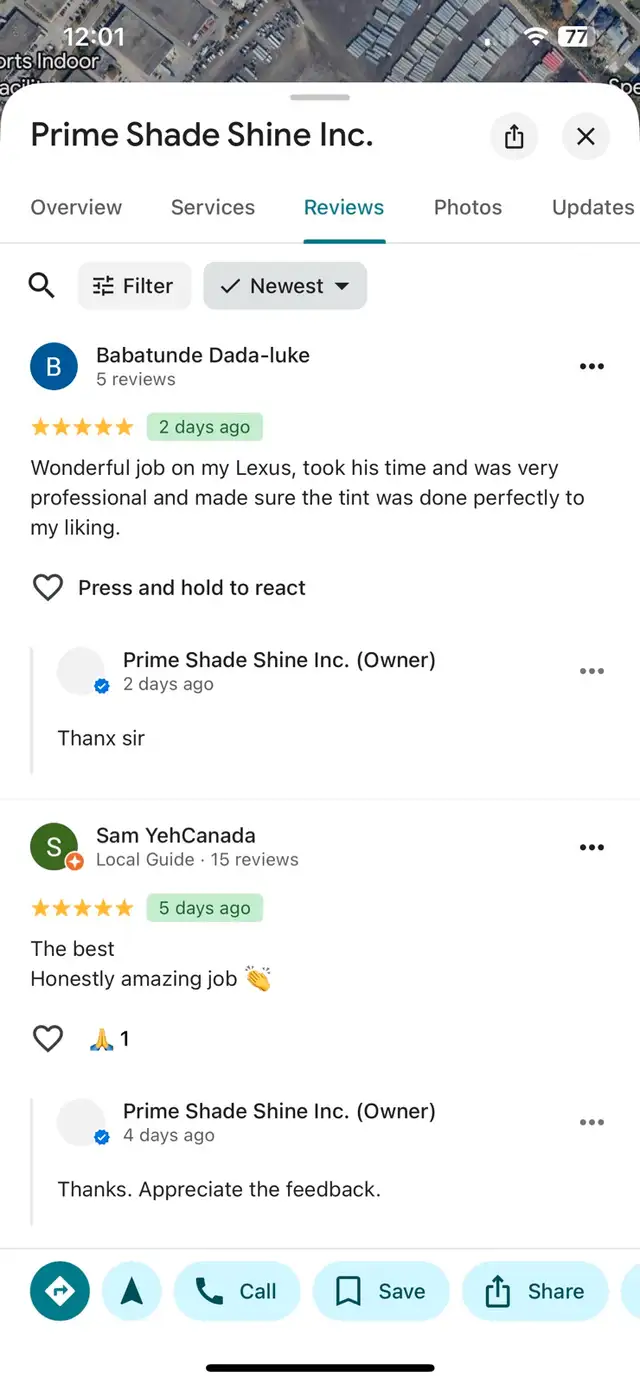Go to the Services tab
The width and height of the screenshot is (640, 1384).
(213, 208)
